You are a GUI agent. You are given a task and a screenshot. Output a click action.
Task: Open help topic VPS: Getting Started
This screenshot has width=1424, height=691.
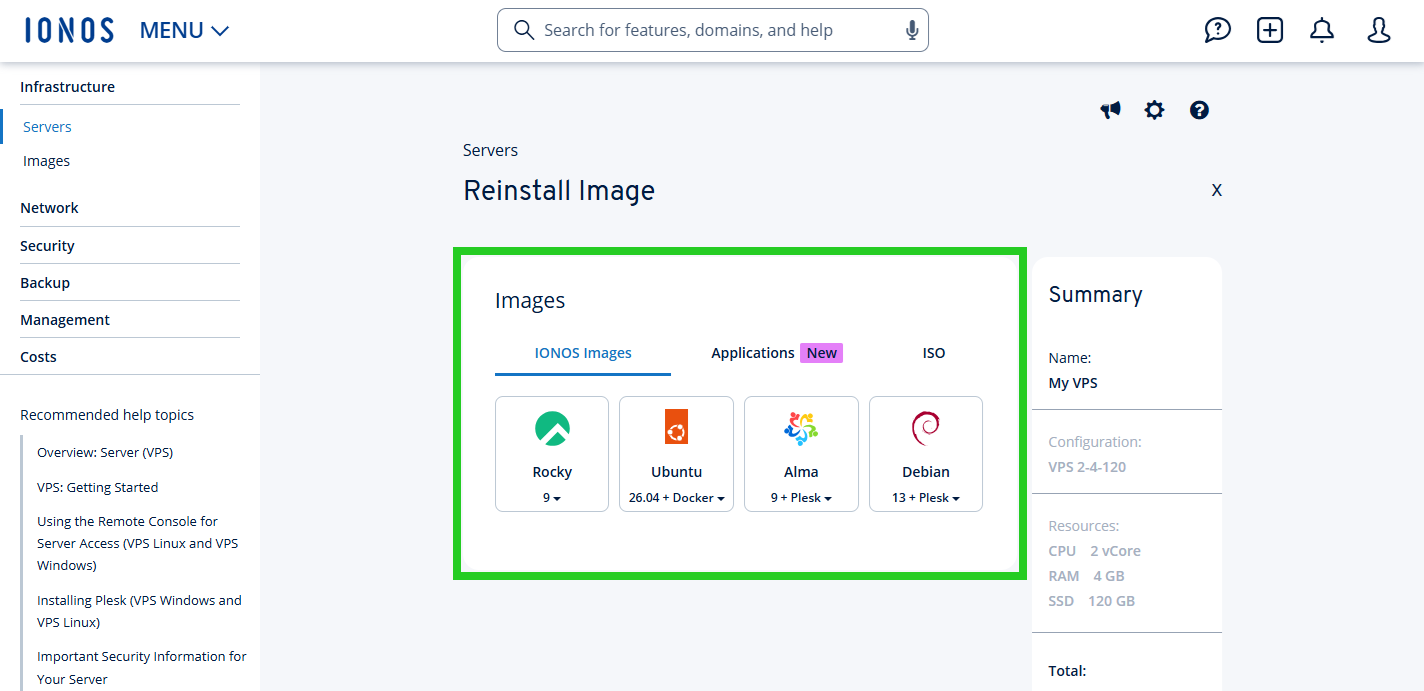point(98,488)
